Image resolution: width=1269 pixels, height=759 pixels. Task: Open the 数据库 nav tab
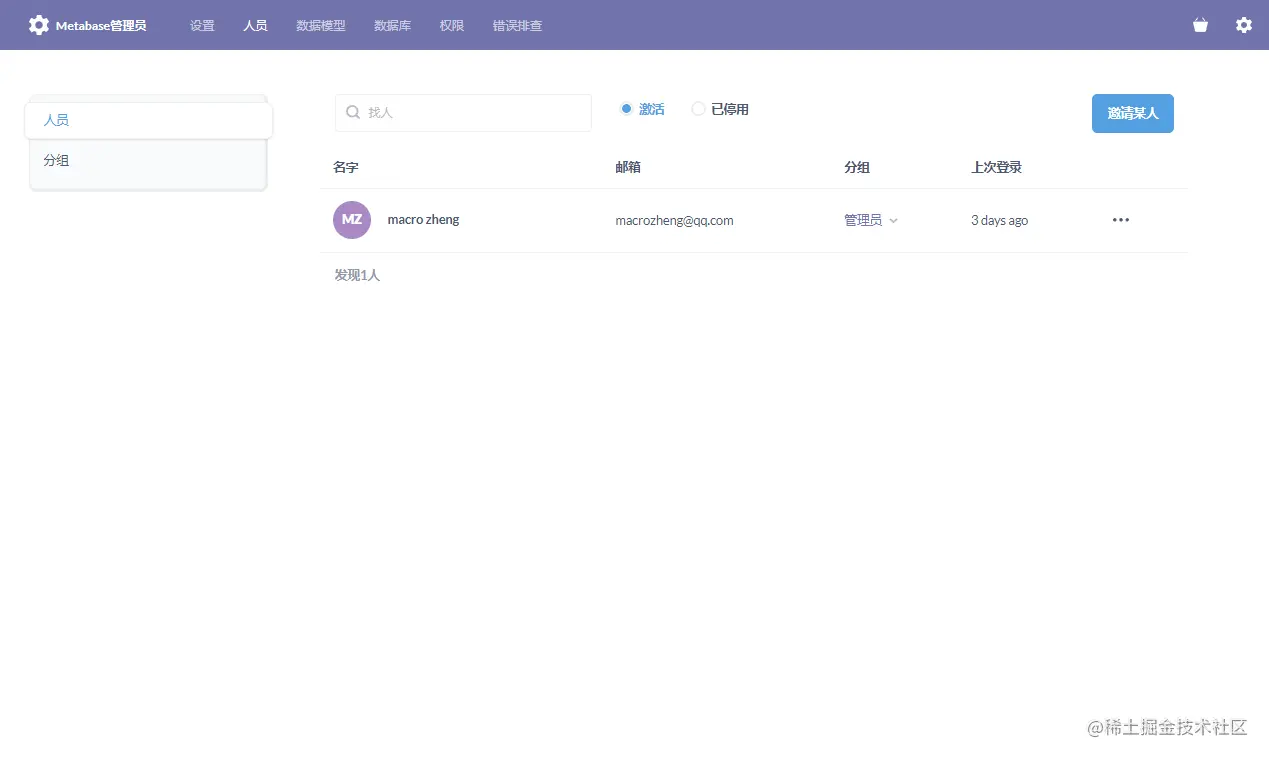coord(392,26)
